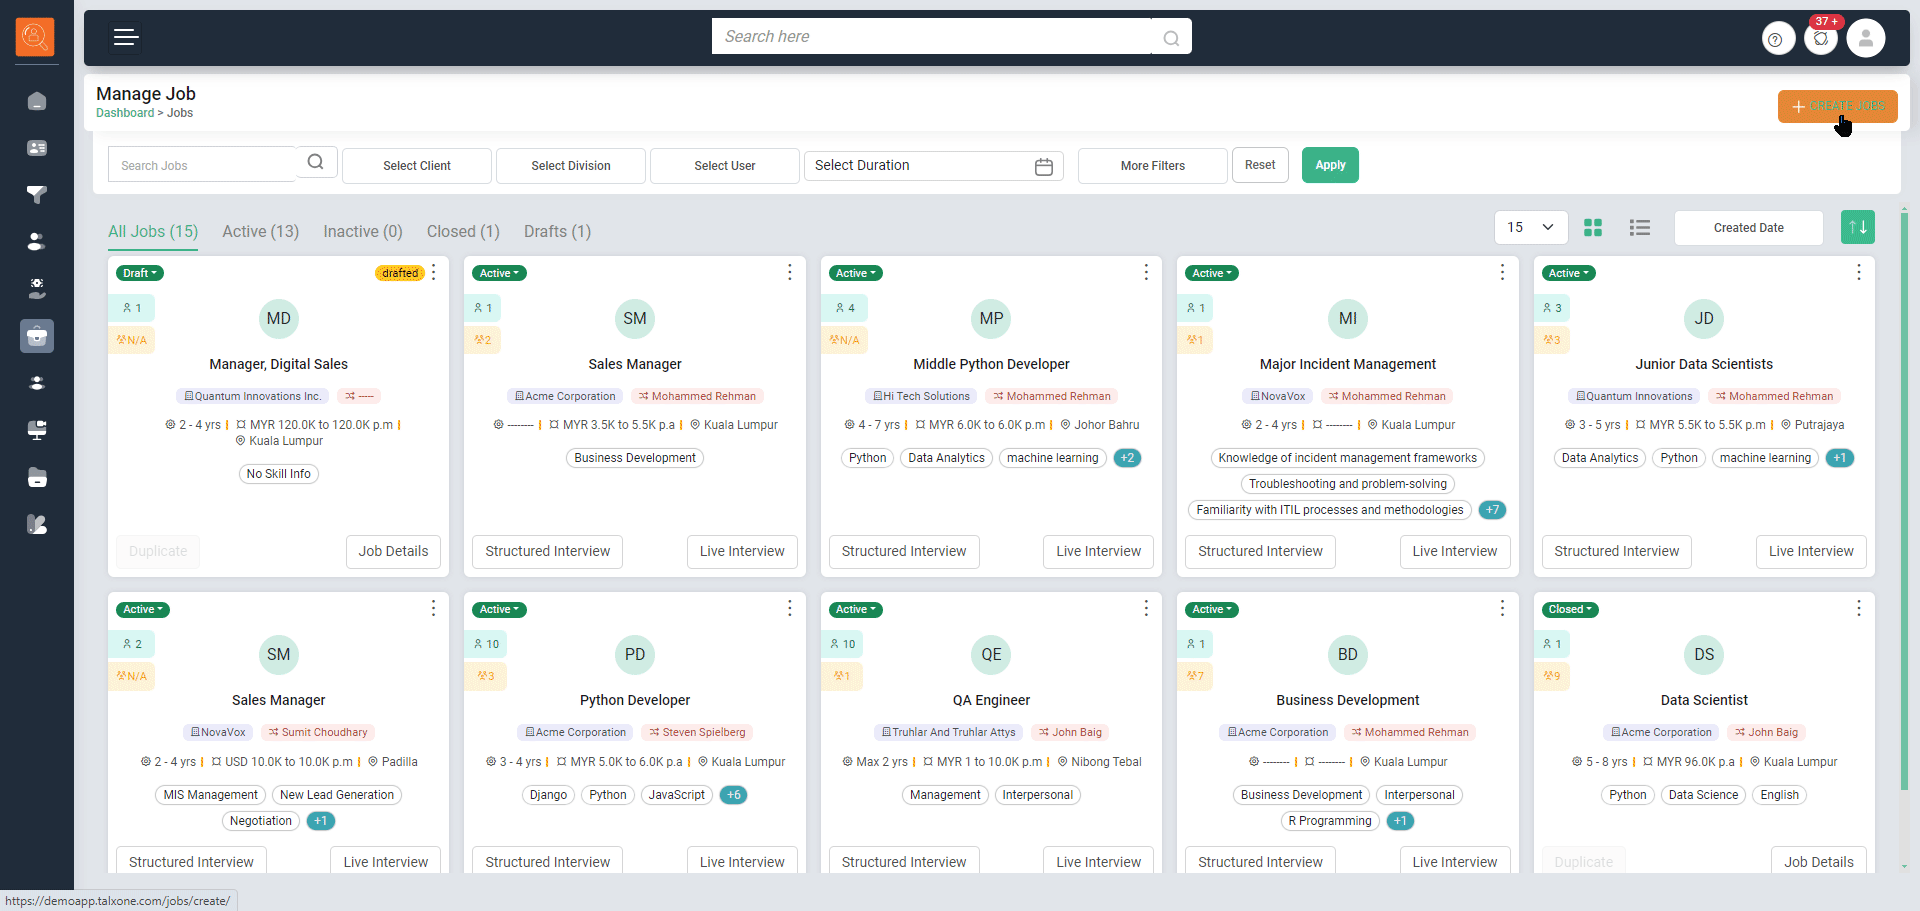Open the notifications icon with 37+ badge
This screenshot has width=1920, height=911.
(x=1821, y=39)
